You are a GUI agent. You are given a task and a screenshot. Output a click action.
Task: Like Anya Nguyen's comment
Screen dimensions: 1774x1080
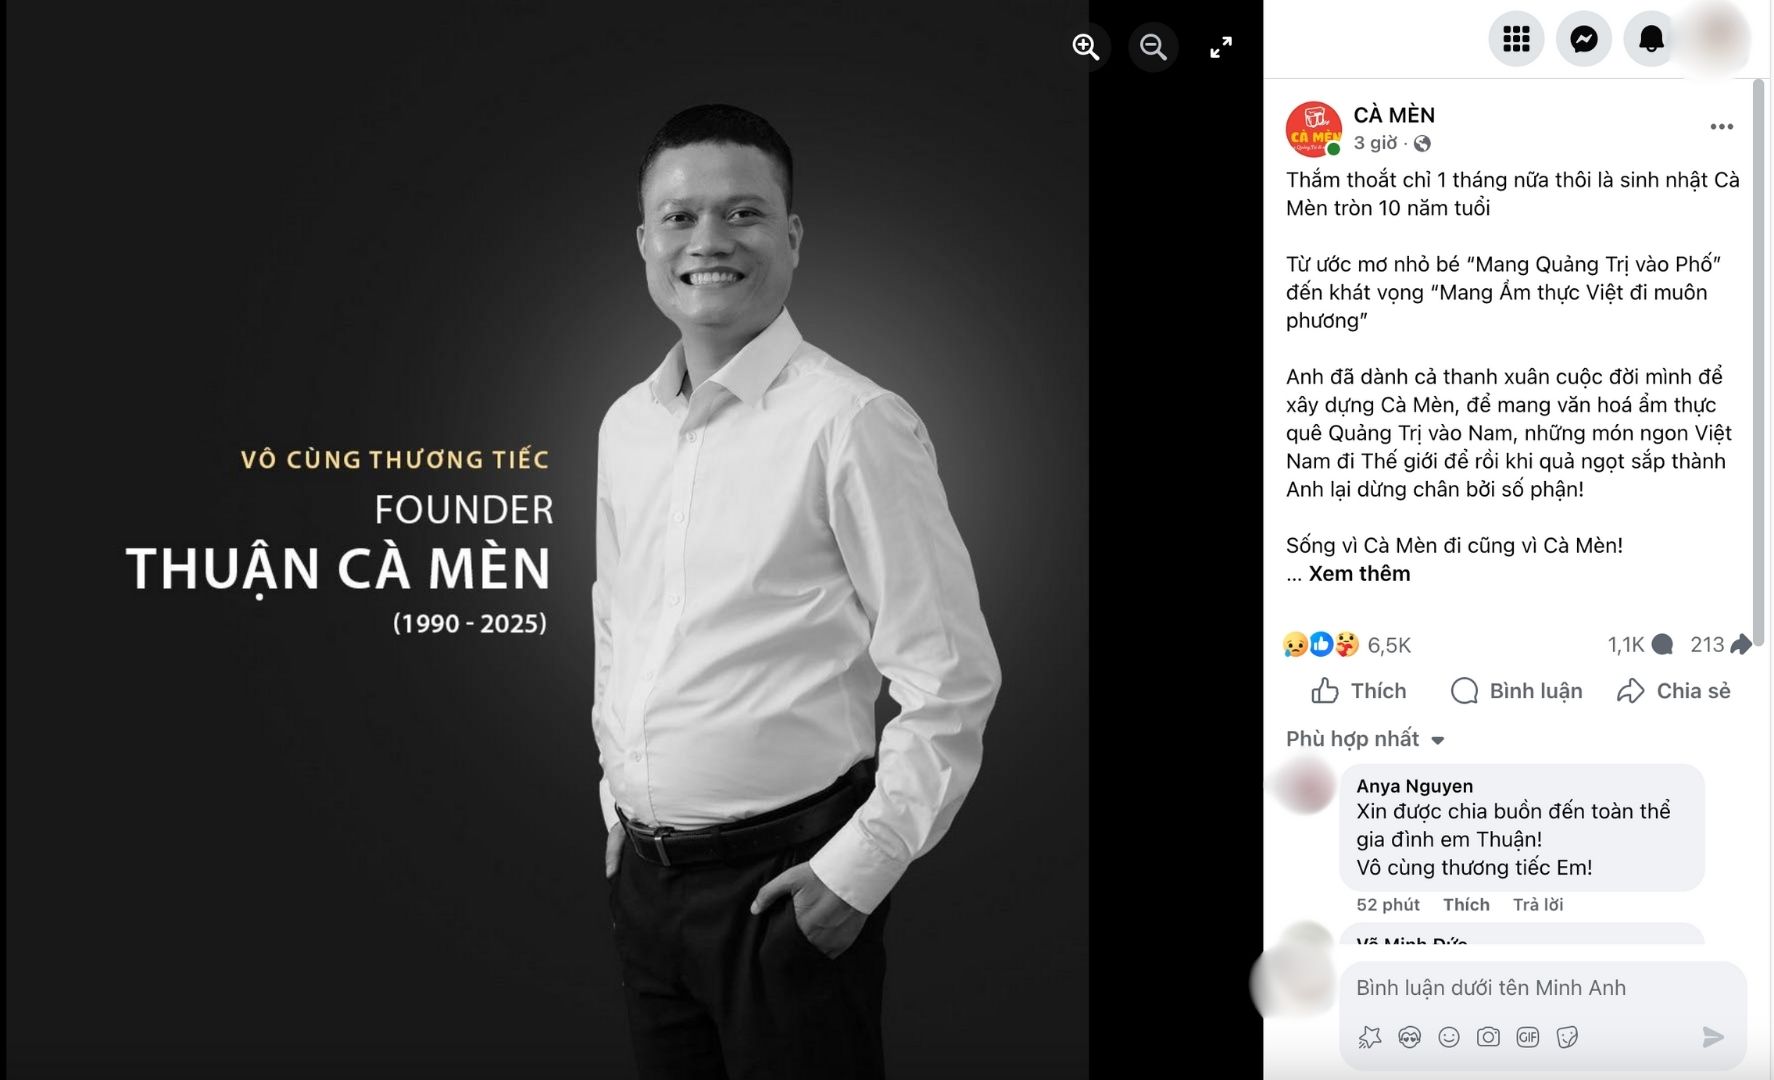[1466, 905]
